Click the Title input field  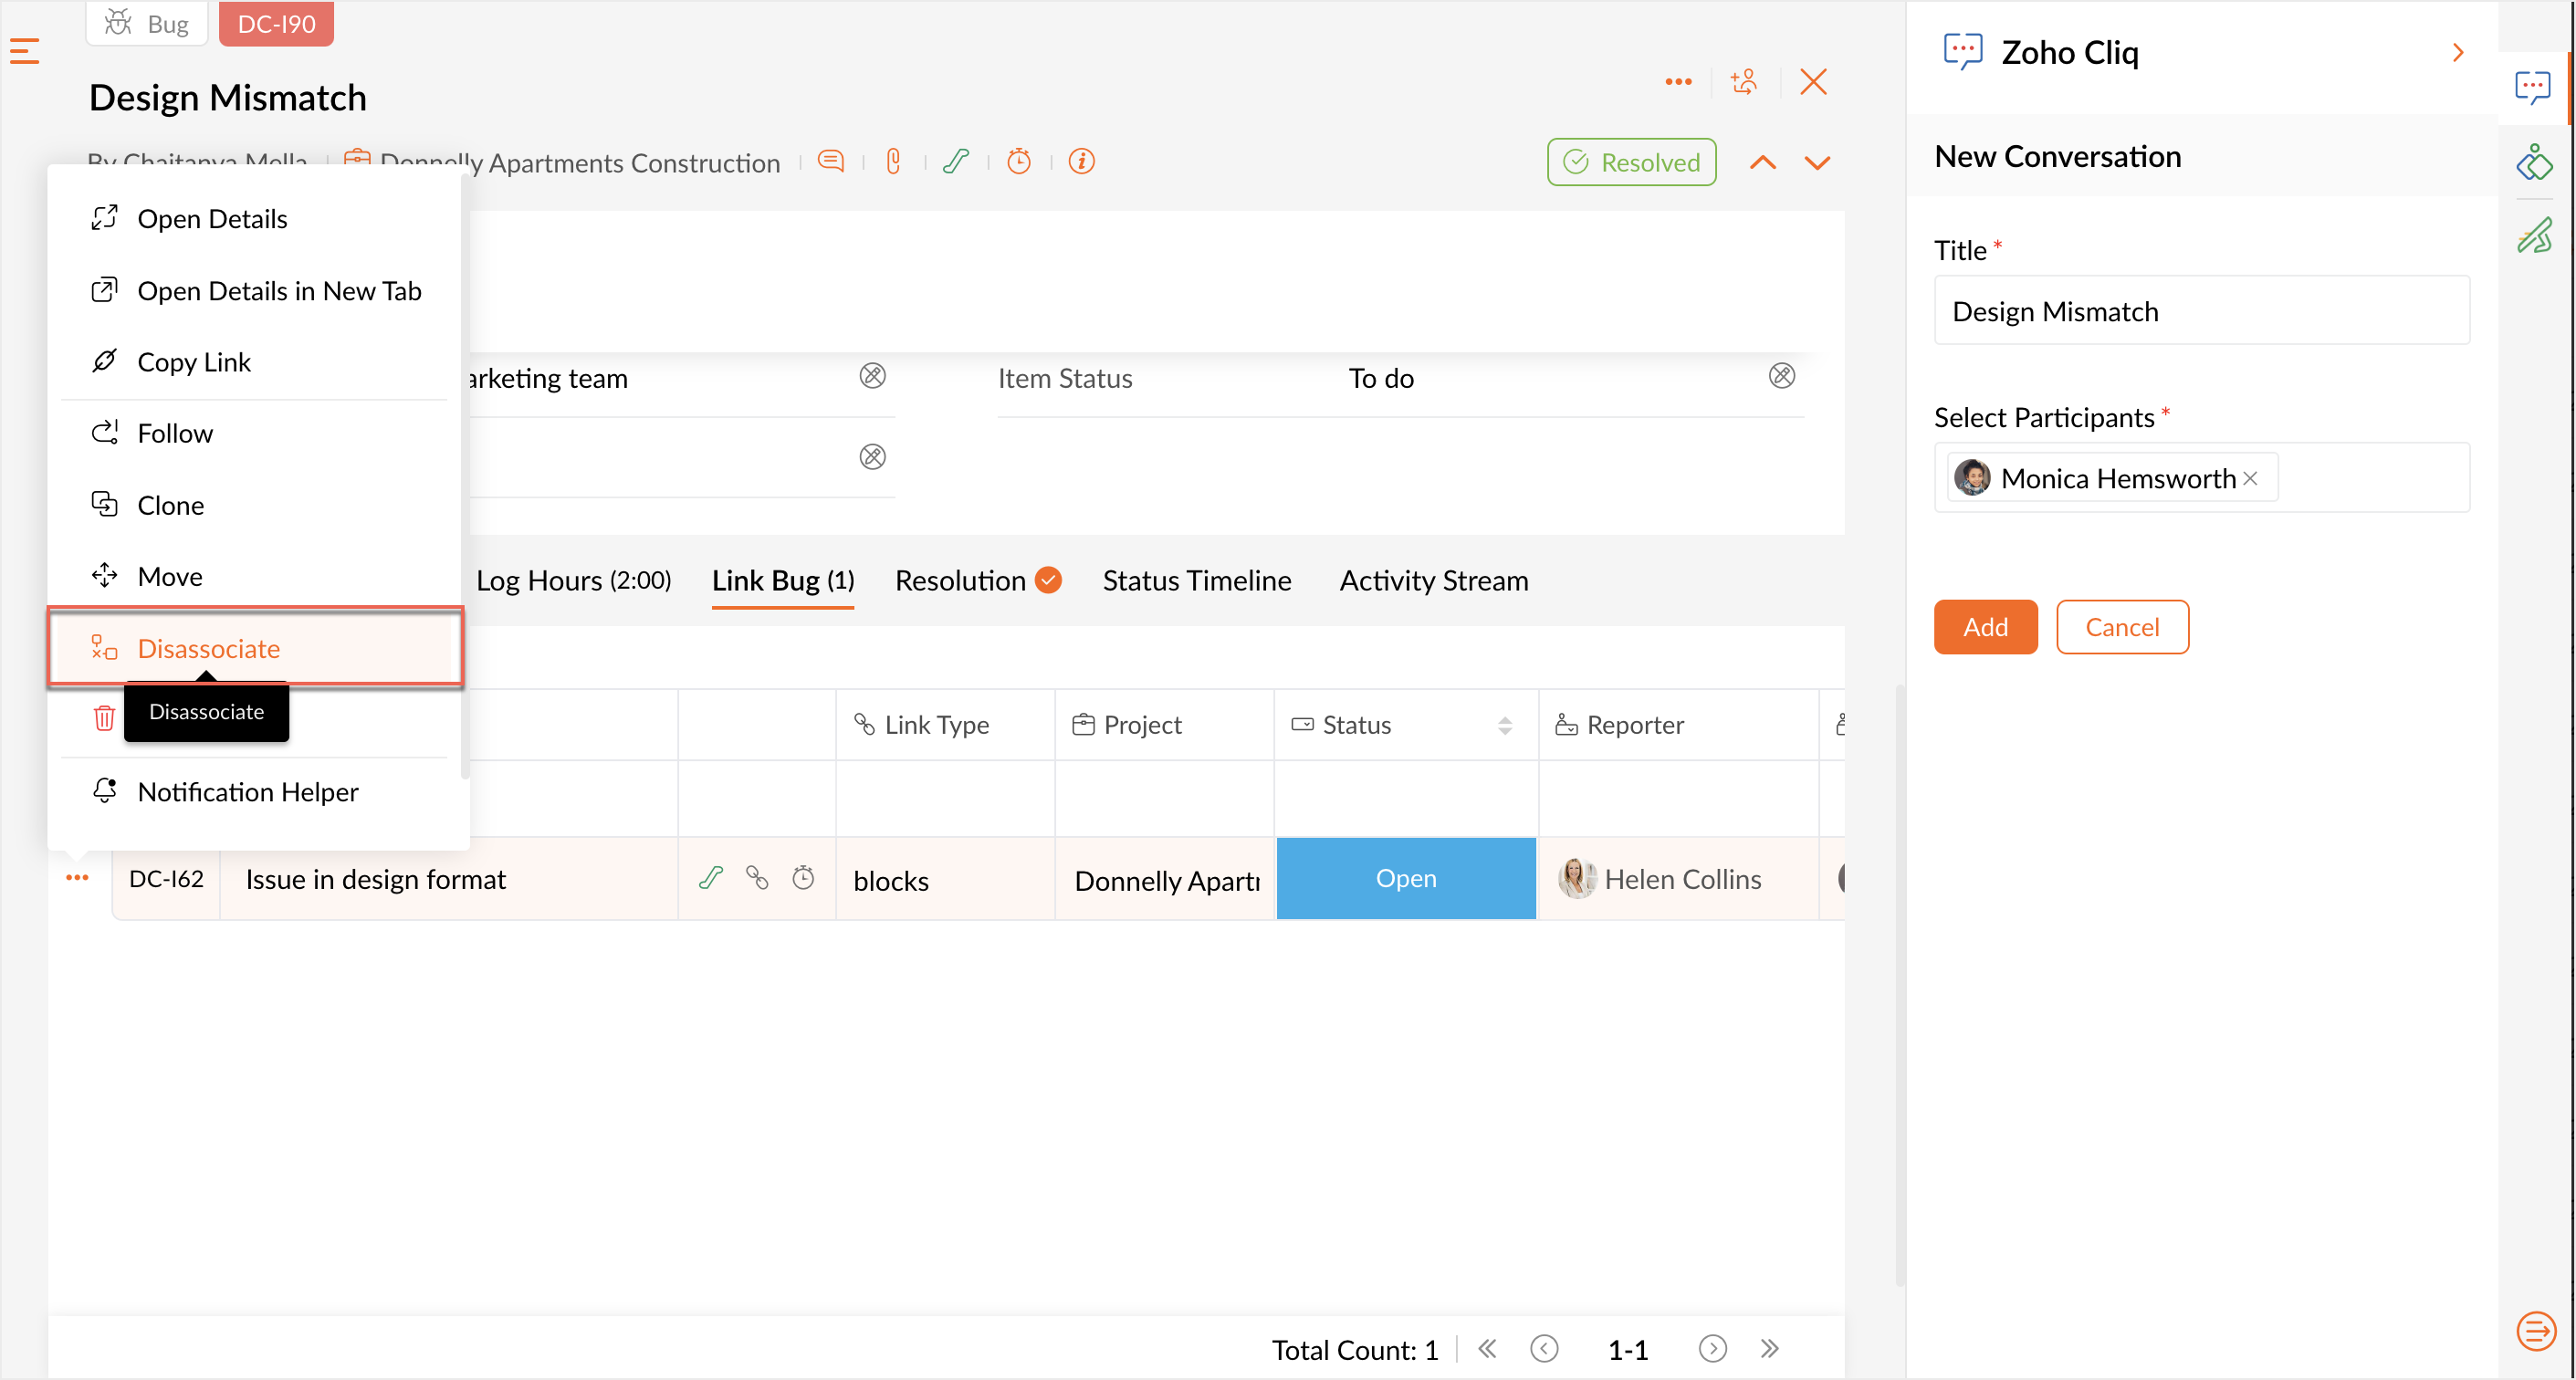pyautogui.click(x=2201, y=311)
